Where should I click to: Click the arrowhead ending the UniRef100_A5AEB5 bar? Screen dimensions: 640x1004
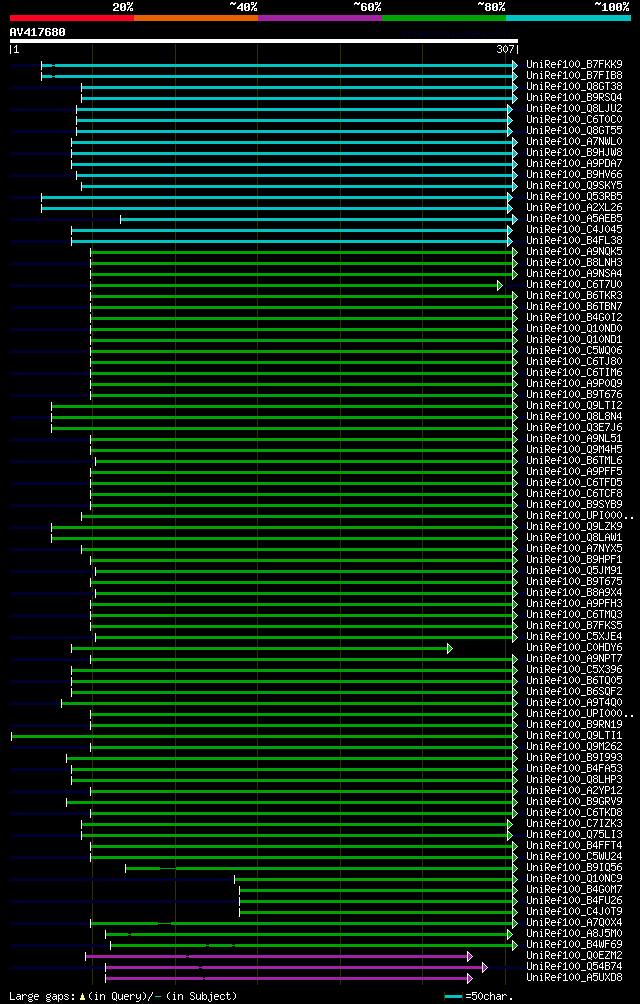pyautogui.click(x=515, y=219)
